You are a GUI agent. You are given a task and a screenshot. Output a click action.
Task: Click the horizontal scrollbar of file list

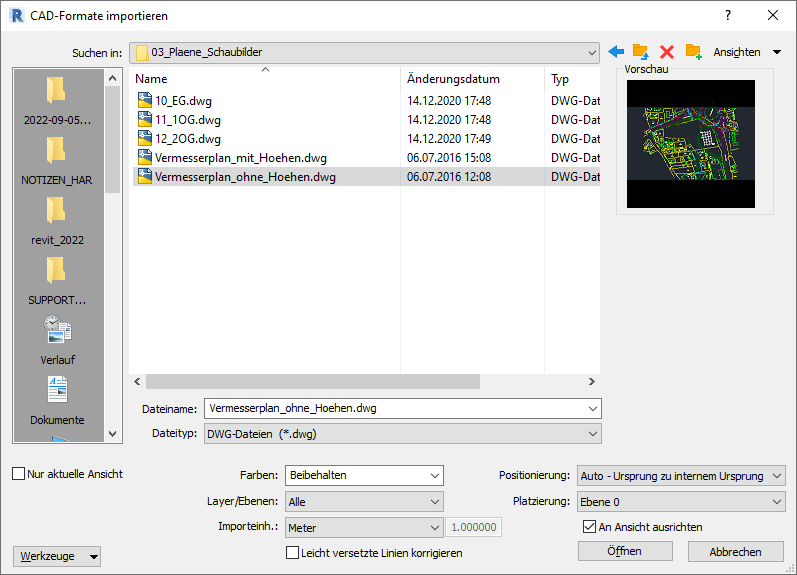coord(312,382)
